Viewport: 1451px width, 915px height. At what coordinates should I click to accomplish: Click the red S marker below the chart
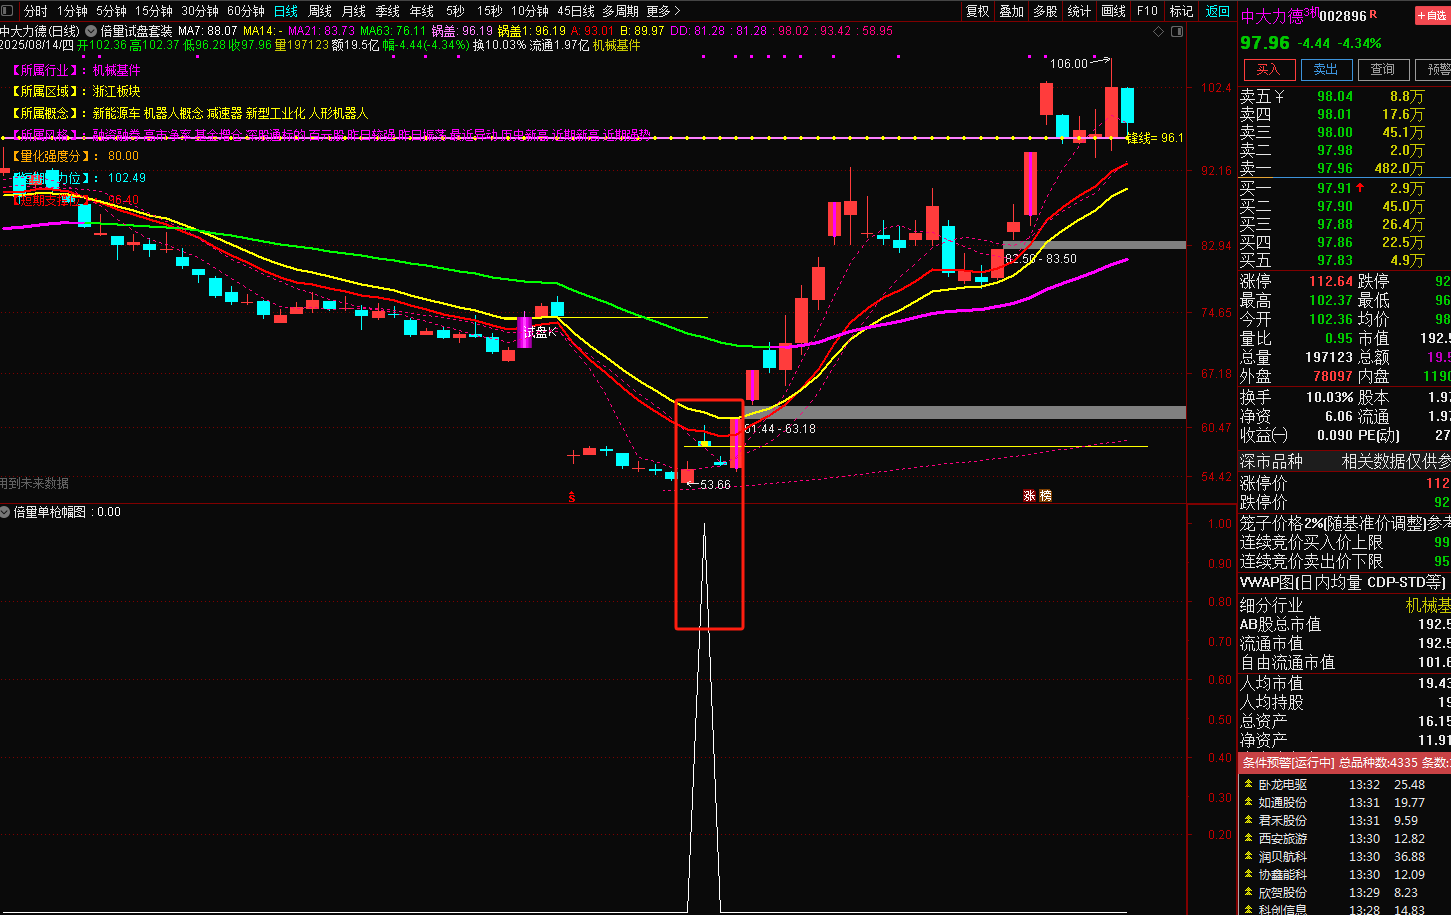[x=572, y=496]
